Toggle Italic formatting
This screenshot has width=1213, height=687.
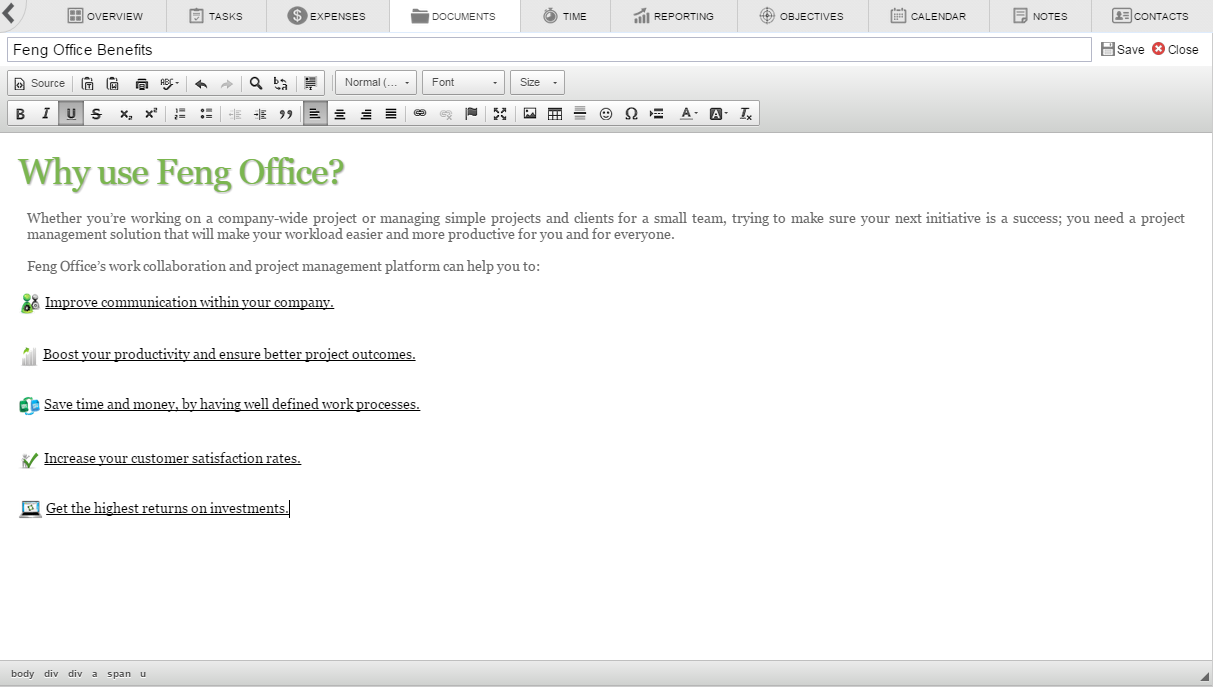click(45, 114)
